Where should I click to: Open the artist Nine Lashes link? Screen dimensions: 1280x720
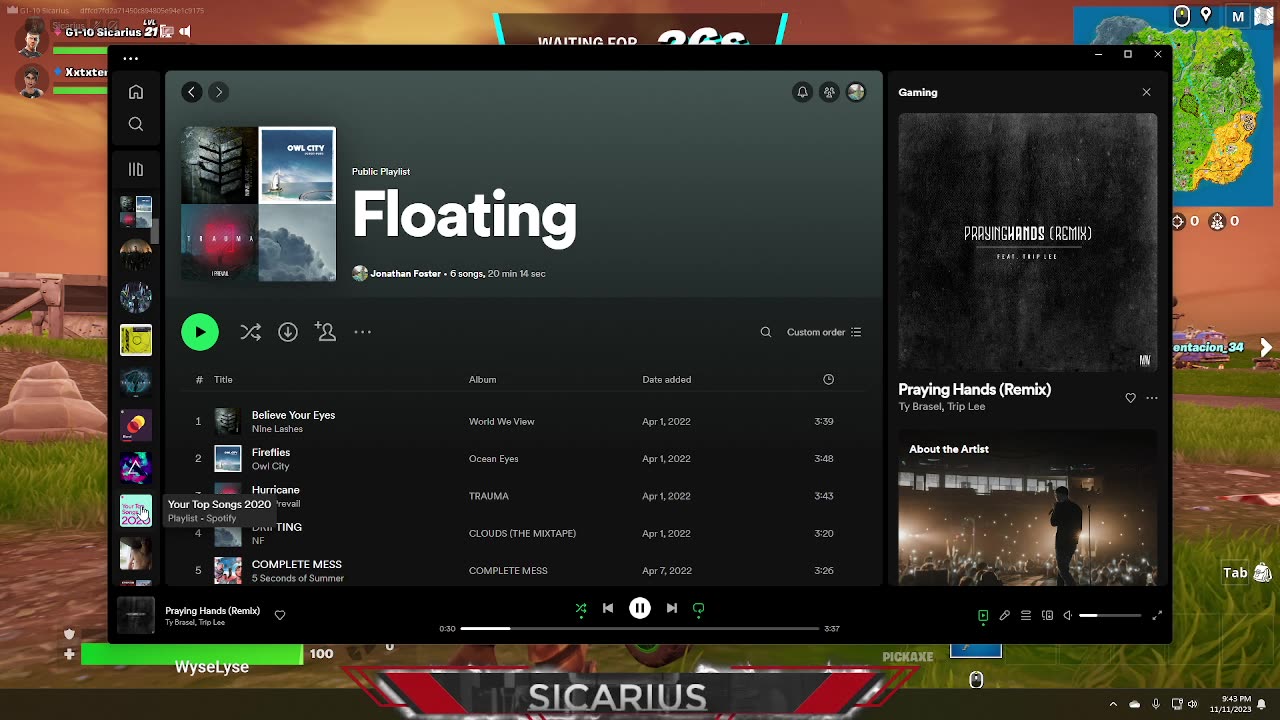point(277,429)
